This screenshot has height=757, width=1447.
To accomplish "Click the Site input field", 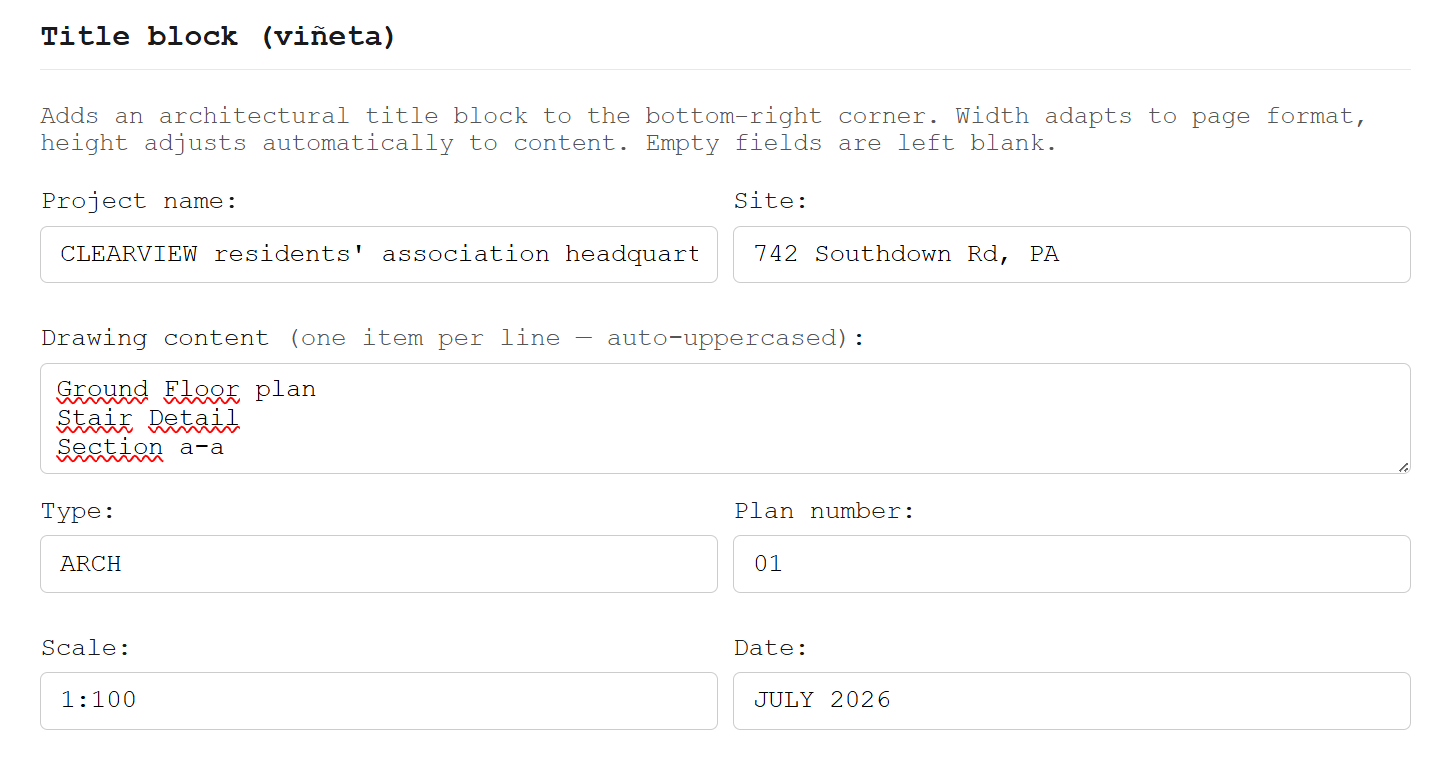I will (1070, 254).
